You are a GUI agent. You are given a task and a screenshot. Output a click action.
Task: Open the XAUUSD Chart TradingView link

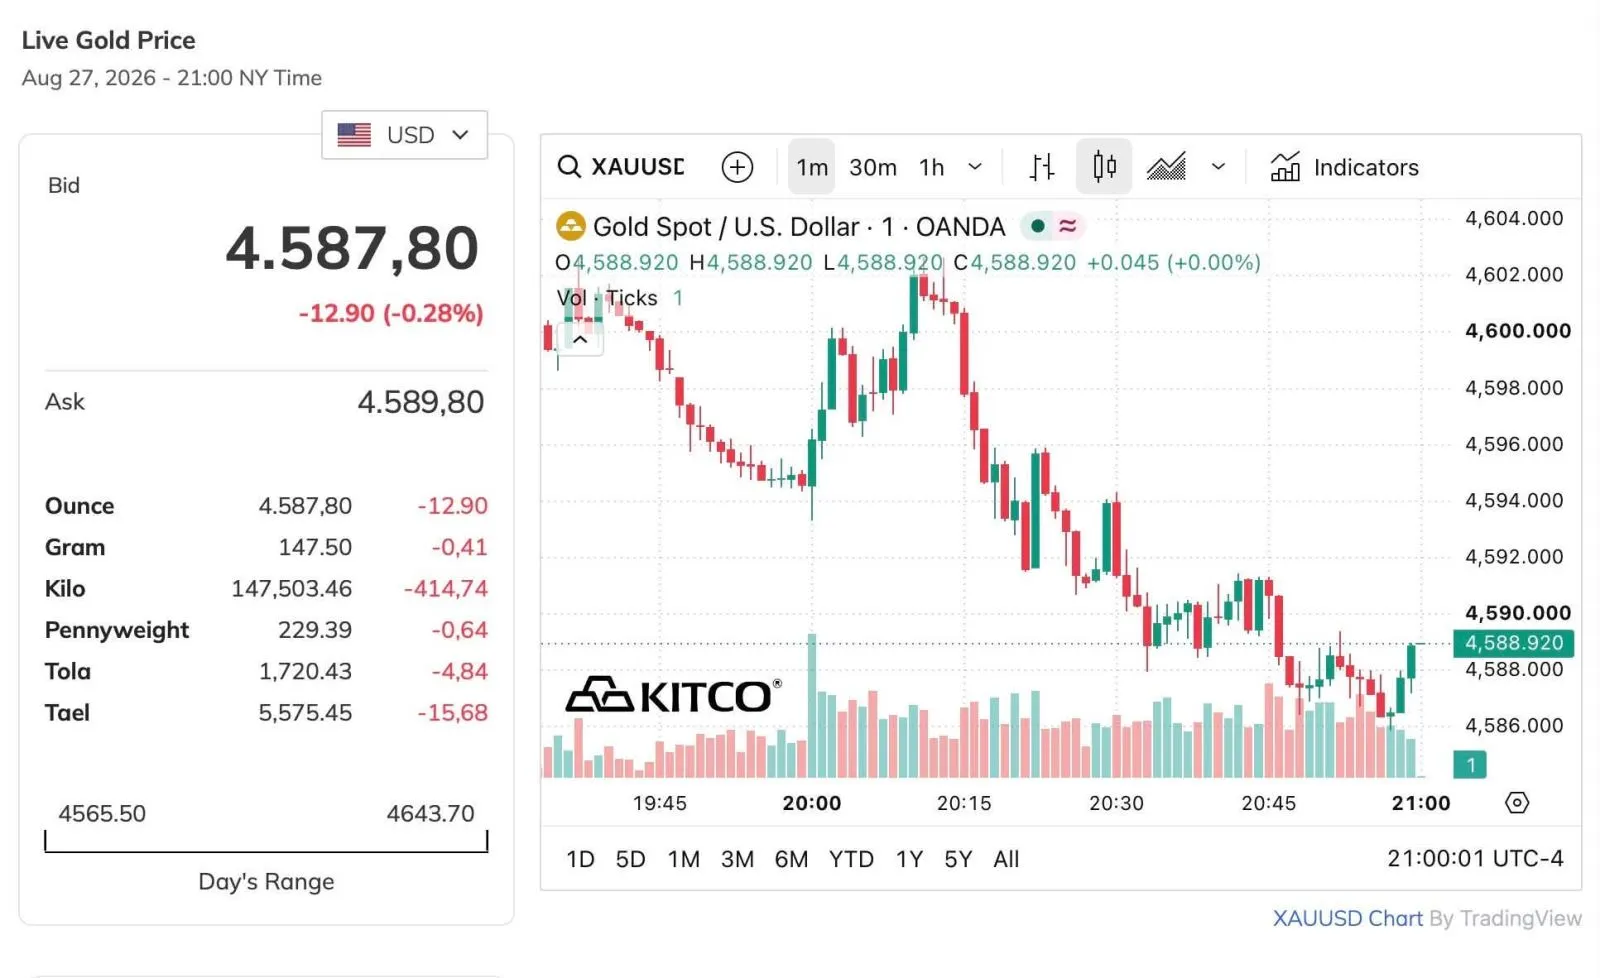[1347, 918]
